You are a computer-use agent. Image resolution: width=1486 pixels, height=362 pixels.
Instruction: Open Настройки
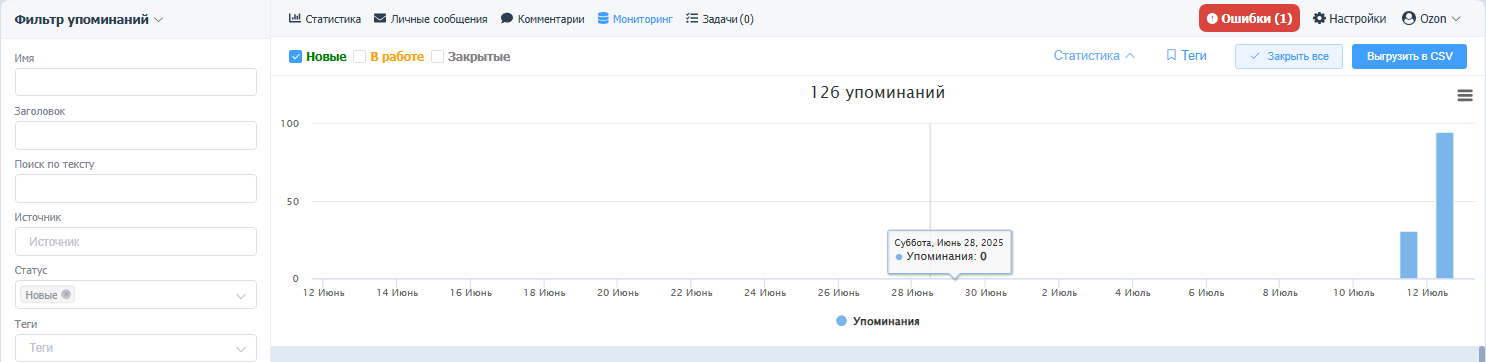(x=1349, y=18)
